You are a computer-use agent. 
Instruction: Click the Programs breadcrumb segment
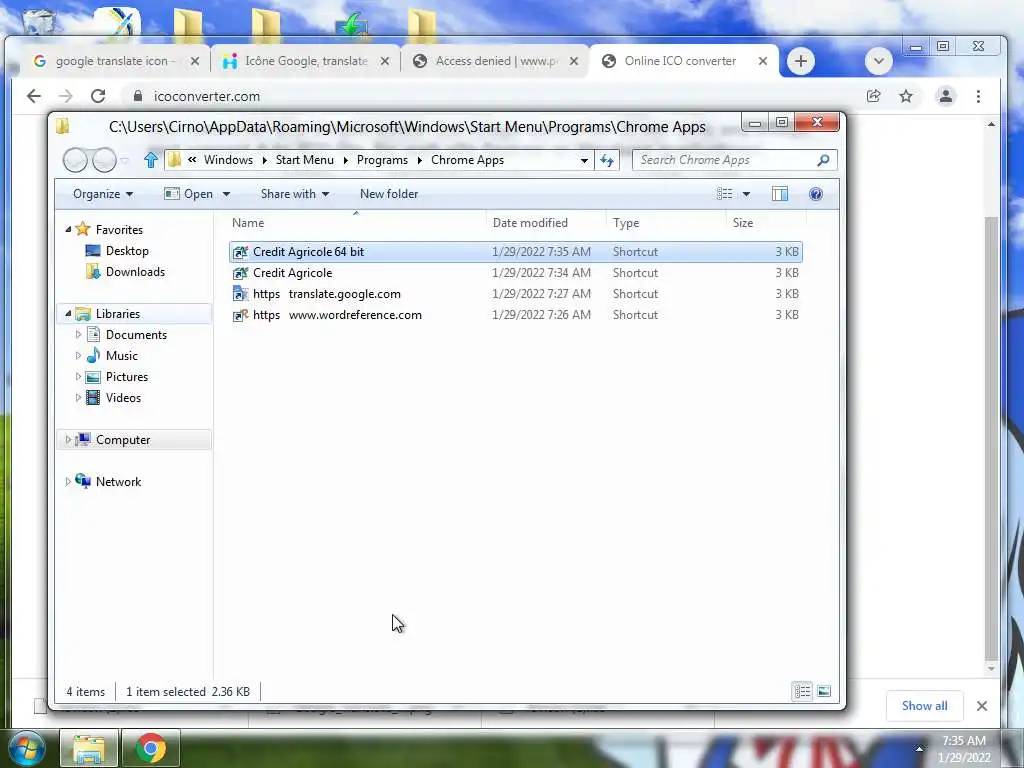[x=382, y=160]
